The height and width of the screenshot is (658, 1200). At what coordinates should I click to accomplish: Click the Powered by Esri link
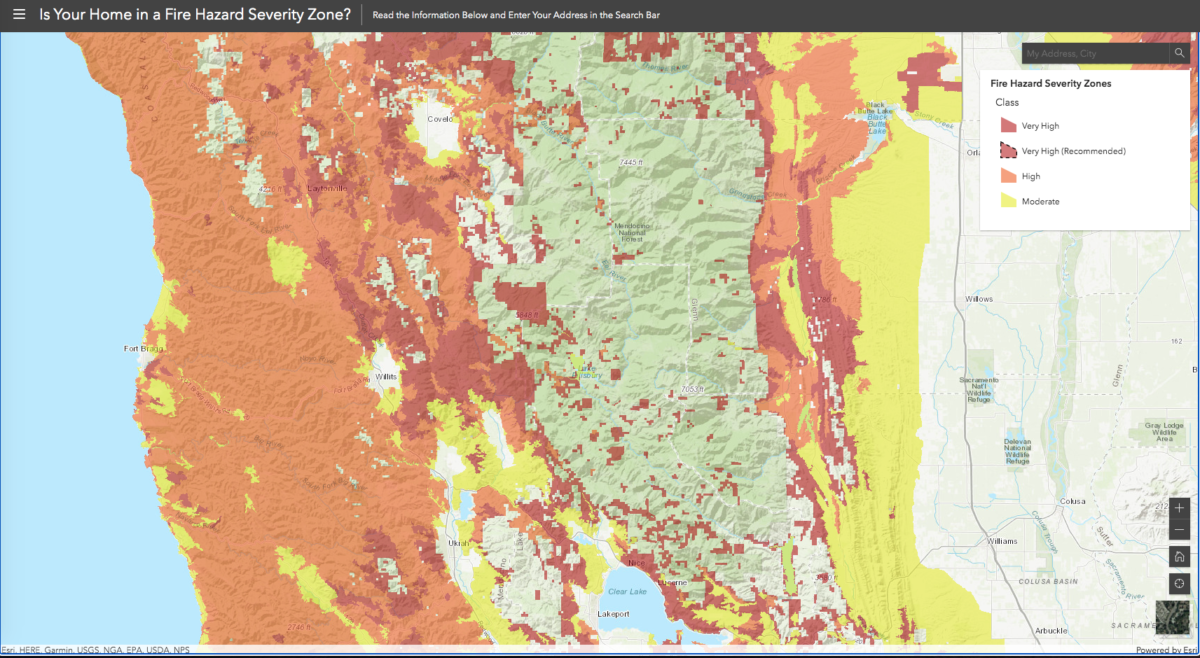coord(1167,650)
